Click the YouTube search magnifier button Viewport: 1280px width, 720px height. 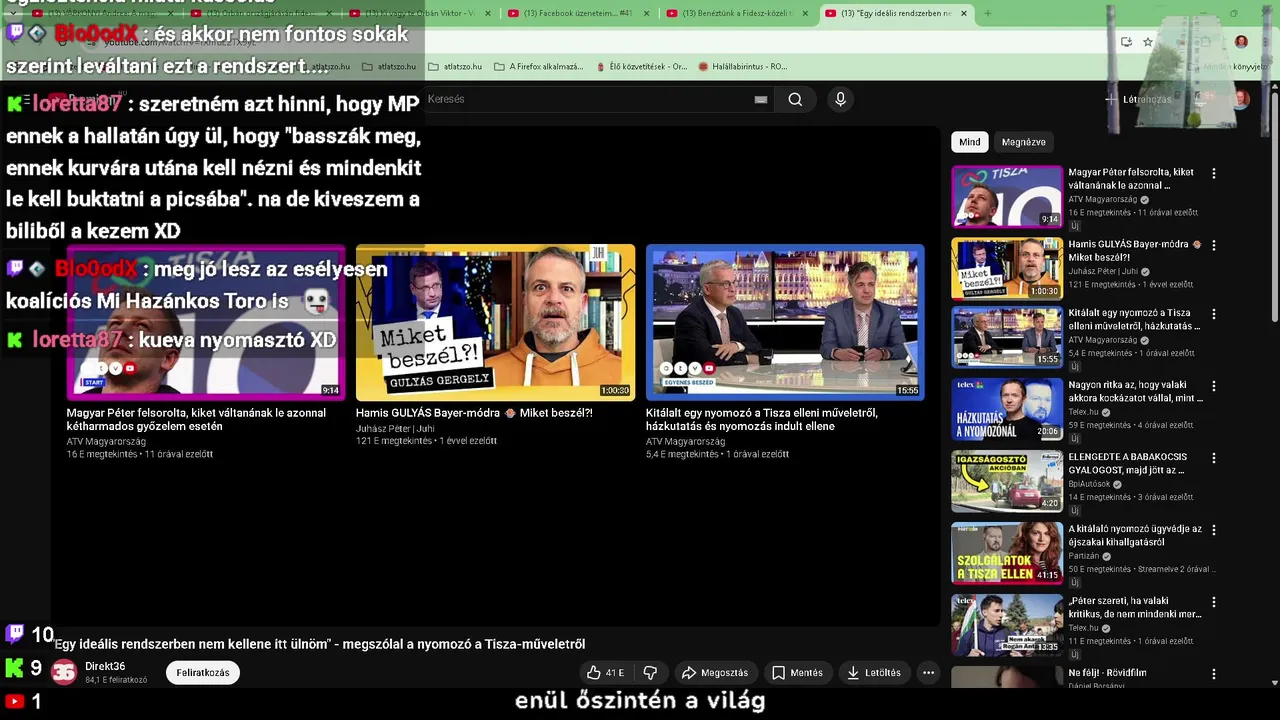click(795, 99)
